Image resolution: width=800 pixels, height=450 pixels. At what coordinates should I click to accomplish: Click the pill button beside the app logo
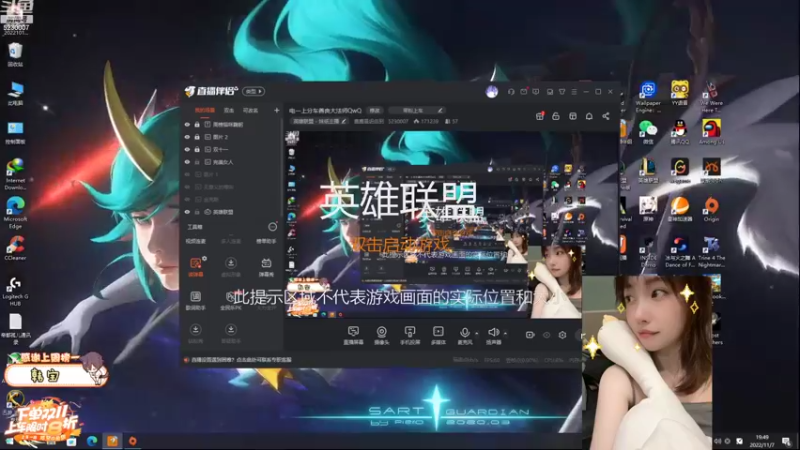[x=253, y=91]
